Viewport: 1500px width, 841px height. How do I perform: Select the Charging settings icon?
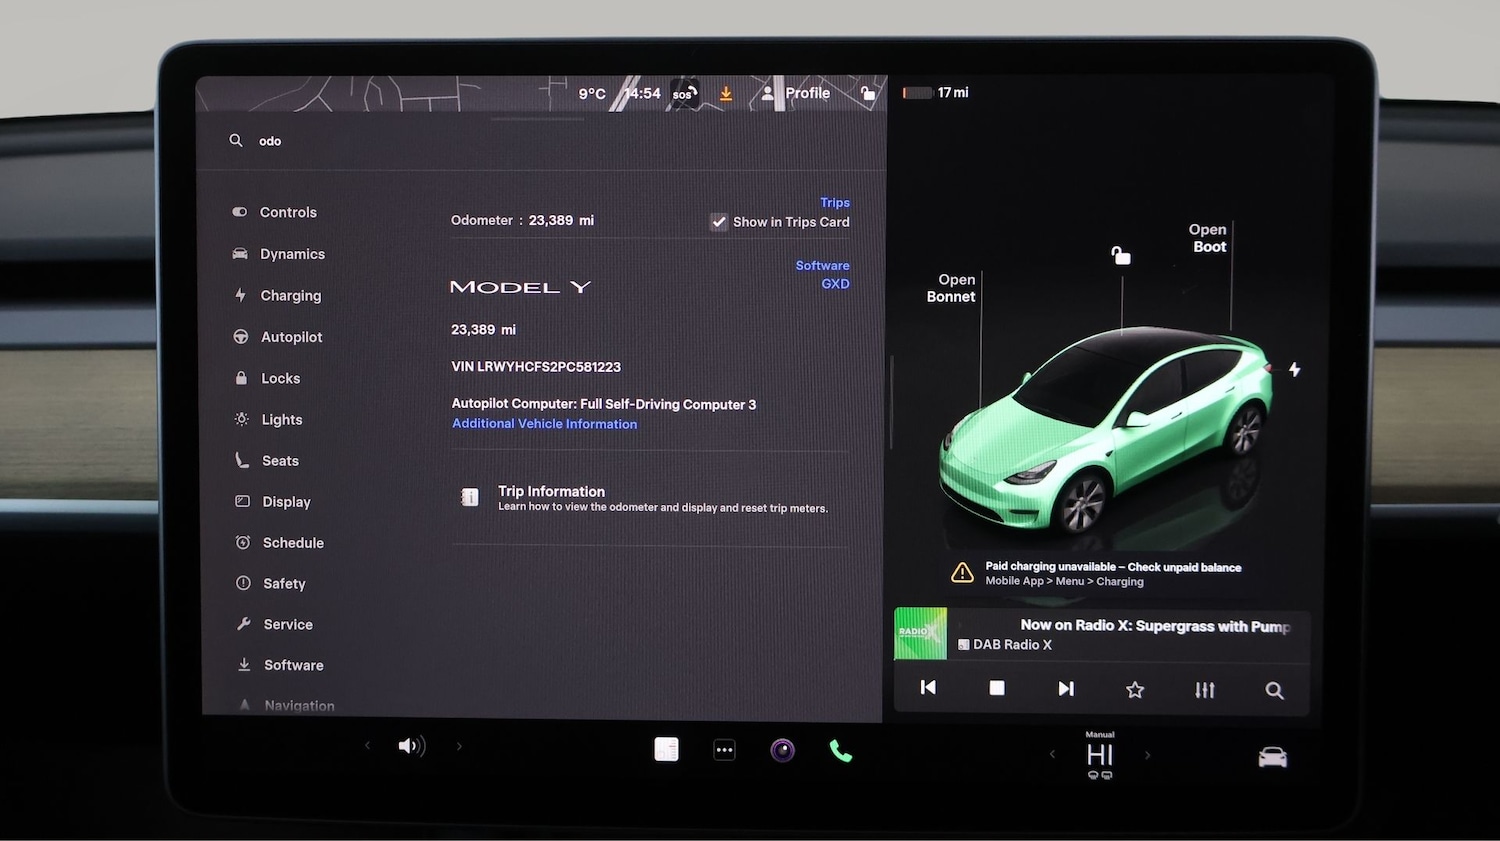click(x=240, y=295)
